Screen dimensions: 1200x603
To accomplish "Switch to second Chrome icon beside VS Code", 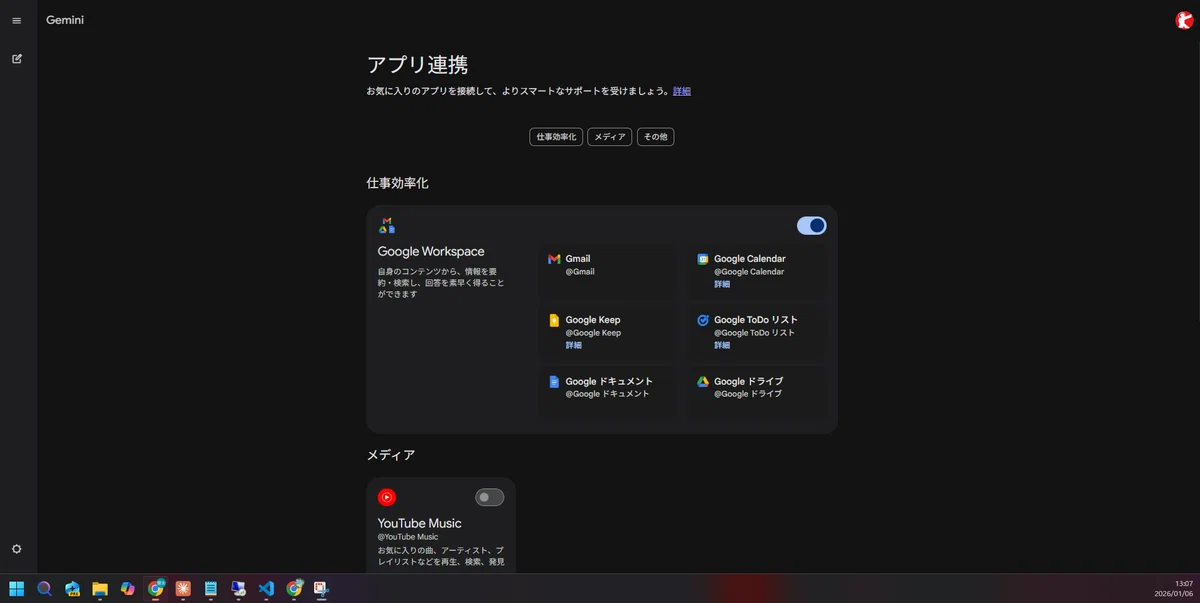I will click(294, 588).
